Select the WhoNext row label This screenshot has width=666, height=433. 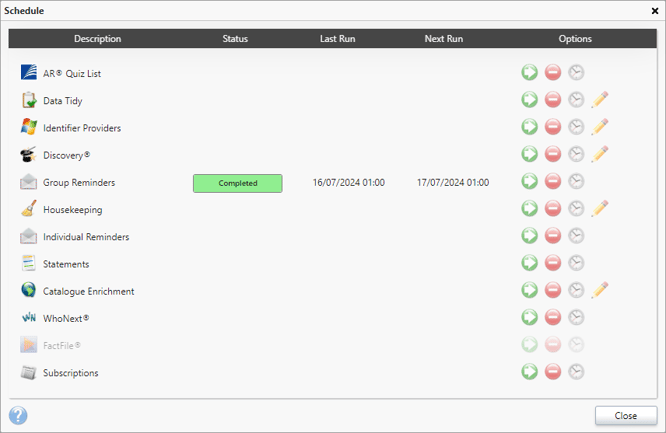pyautogui.click(x=66, y=318)
